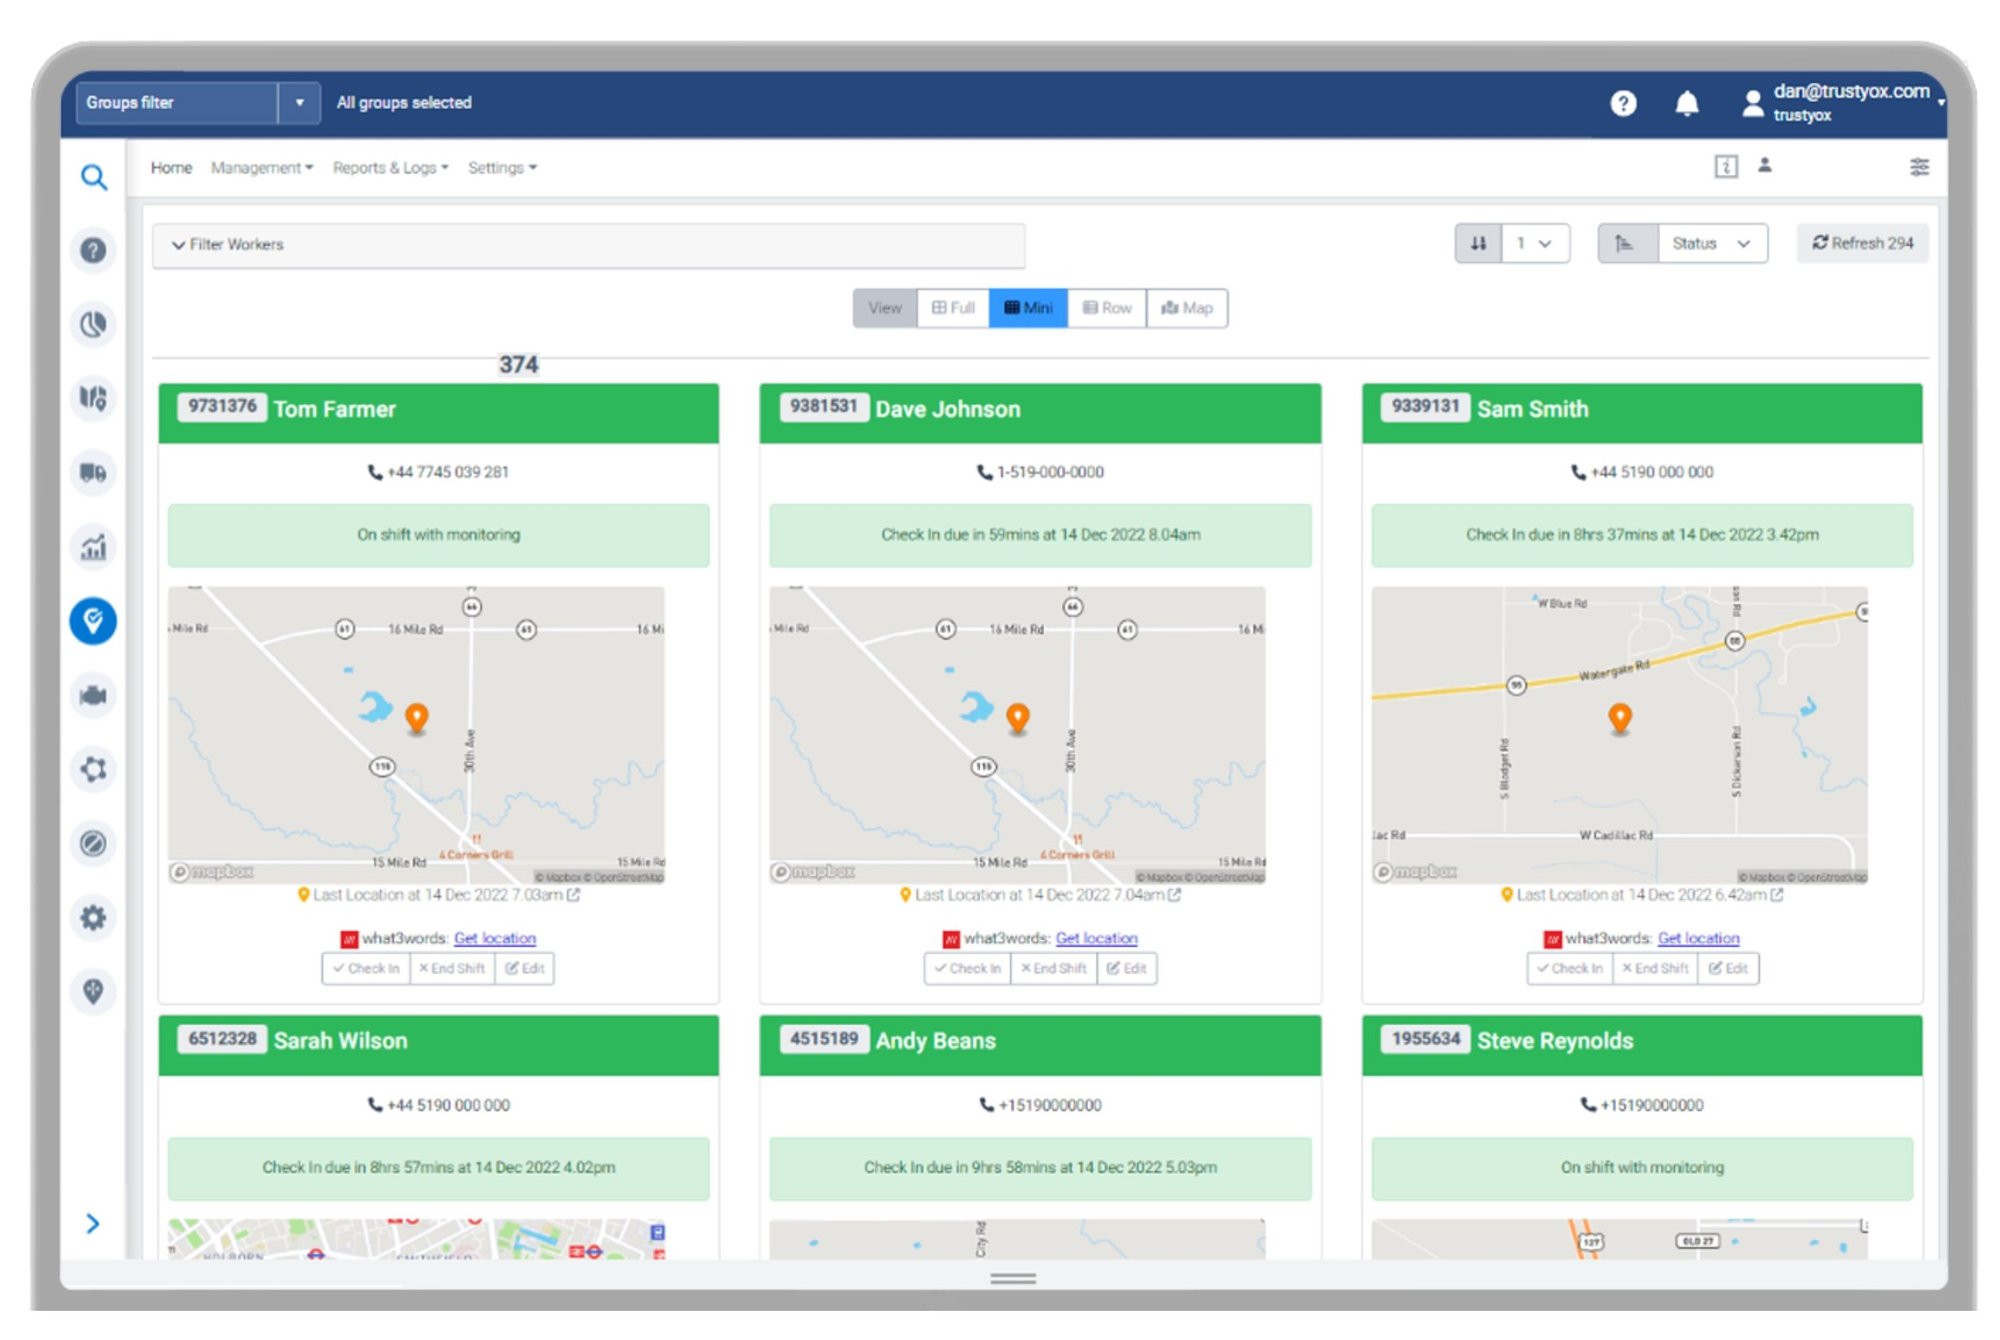Click Tom Farmer's map thumbnail
2000x1340 pixels.
coord(416,735)
